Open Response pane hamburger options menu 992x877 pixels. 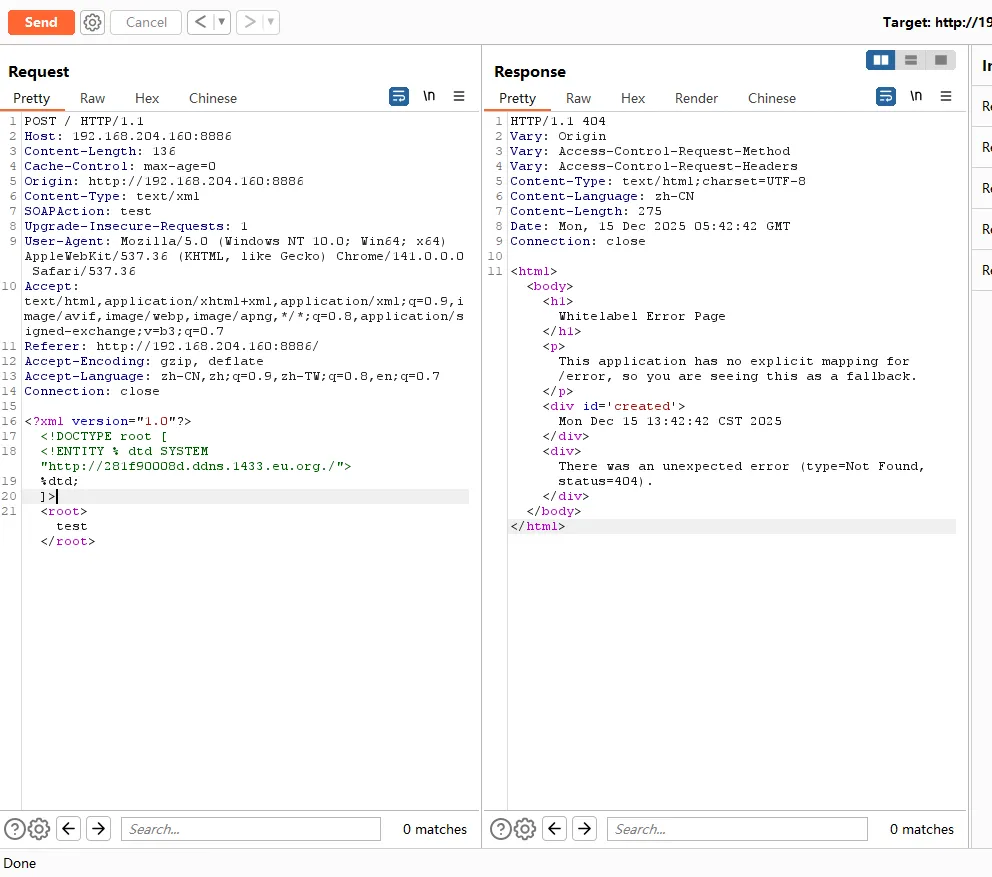[945, 96]
